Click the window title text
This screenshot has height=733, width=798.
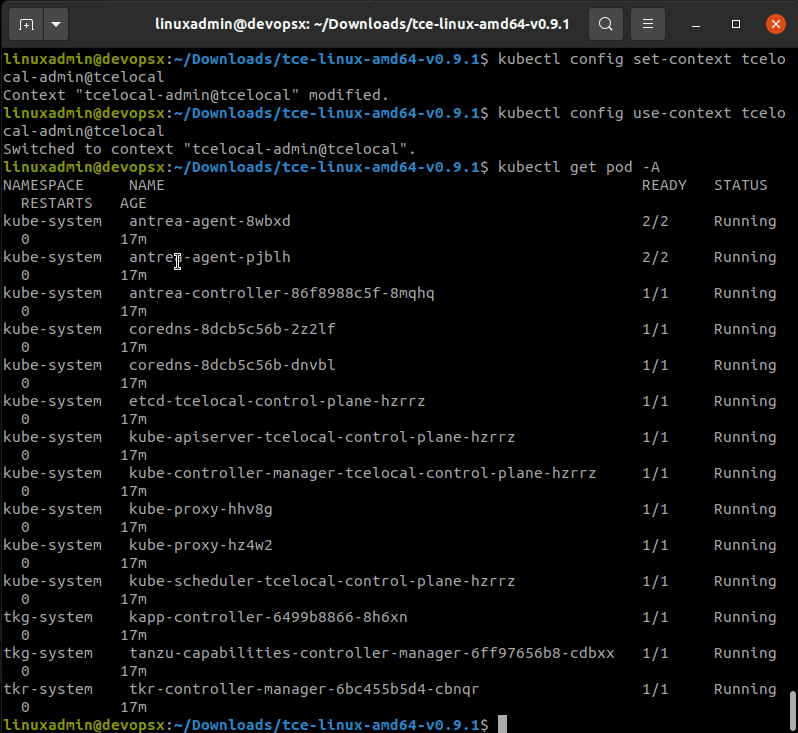tap(362, 24)
